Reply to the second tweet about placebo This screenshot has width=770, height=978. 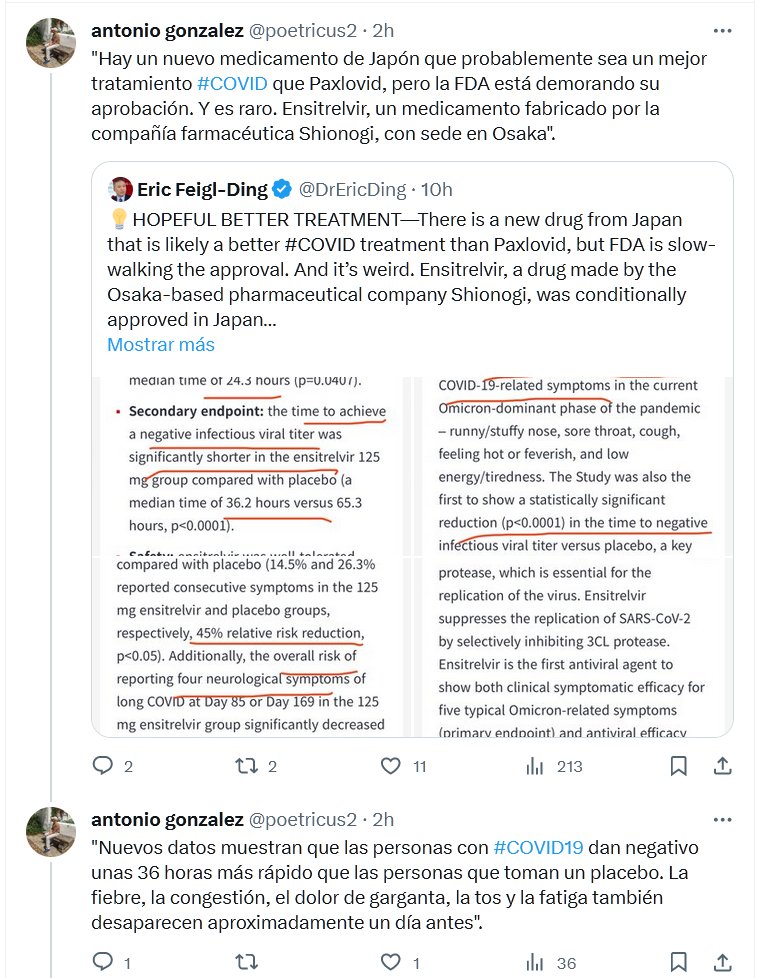[x=104, y=962]
